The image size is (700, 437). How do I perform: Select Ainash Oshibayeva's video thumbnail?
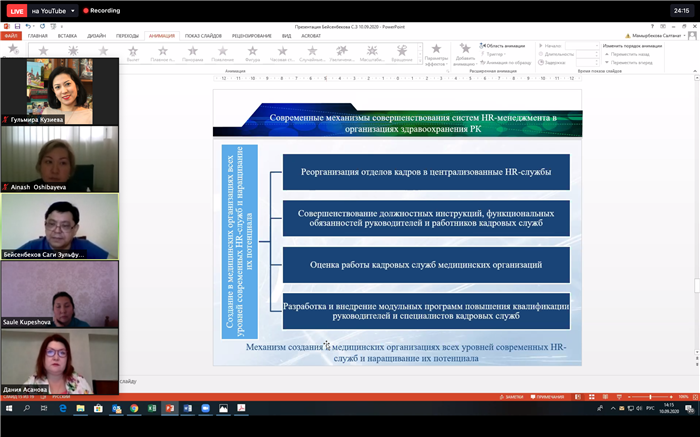coord(59,158)
